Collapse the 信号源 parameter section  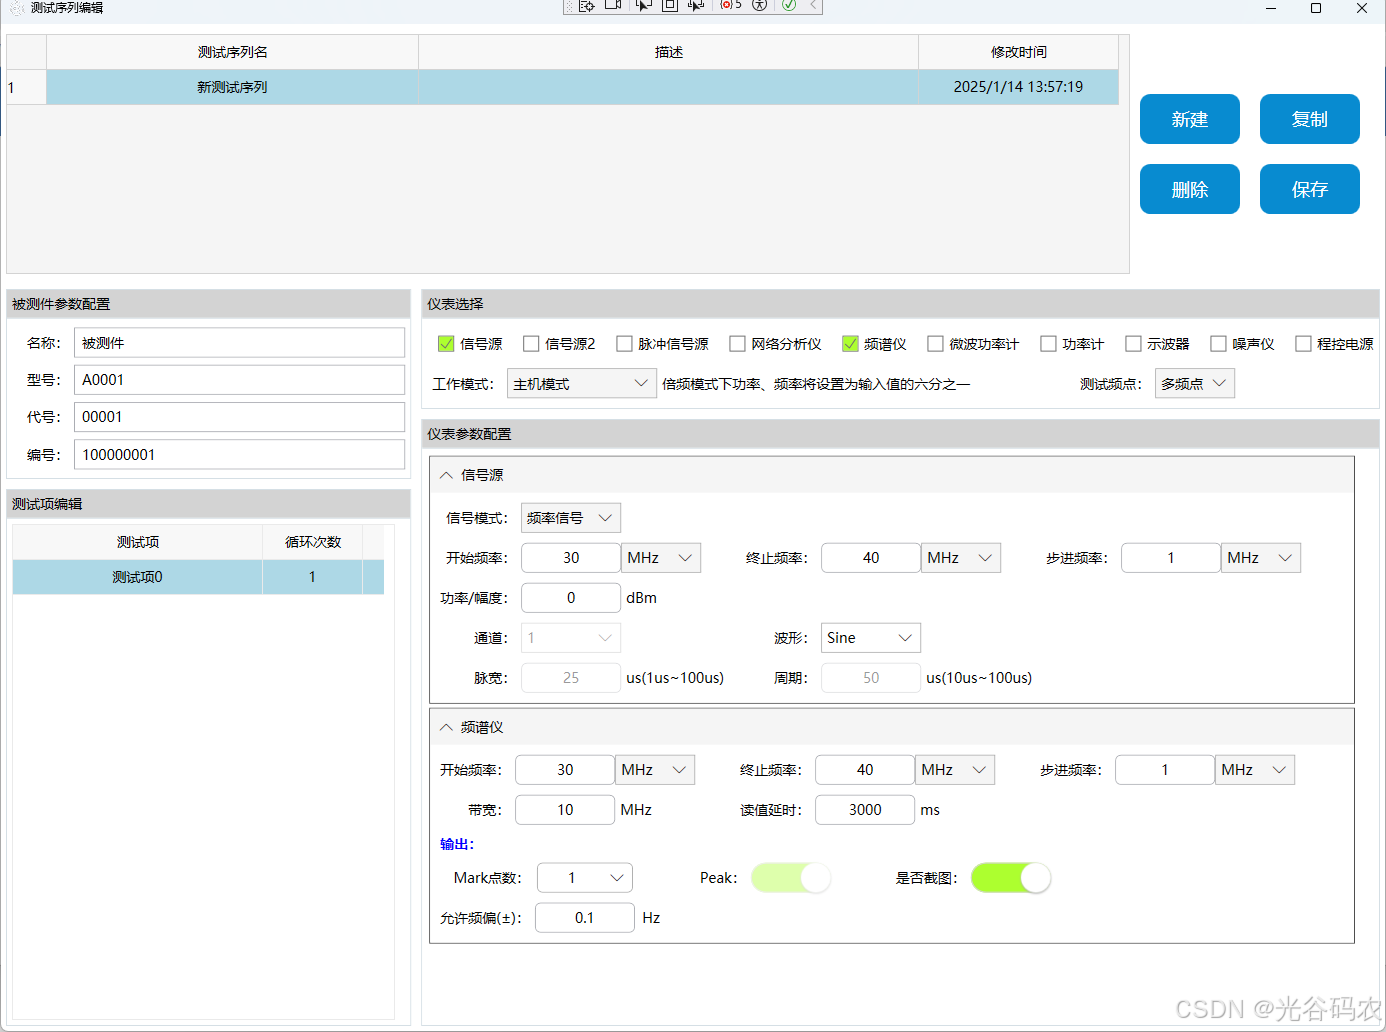446,475
